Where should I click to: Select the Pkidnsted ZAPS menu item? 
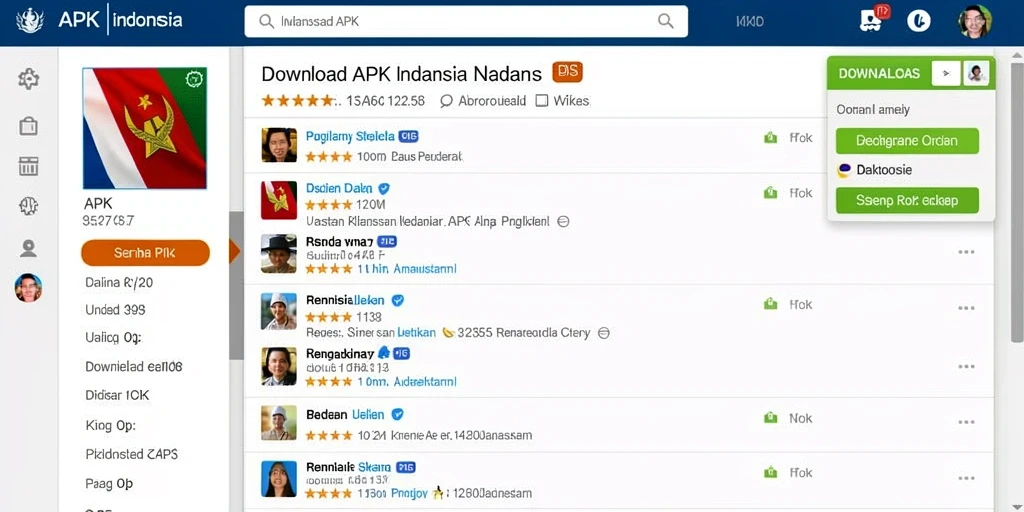pyautogui.click(x=132, y=454)
